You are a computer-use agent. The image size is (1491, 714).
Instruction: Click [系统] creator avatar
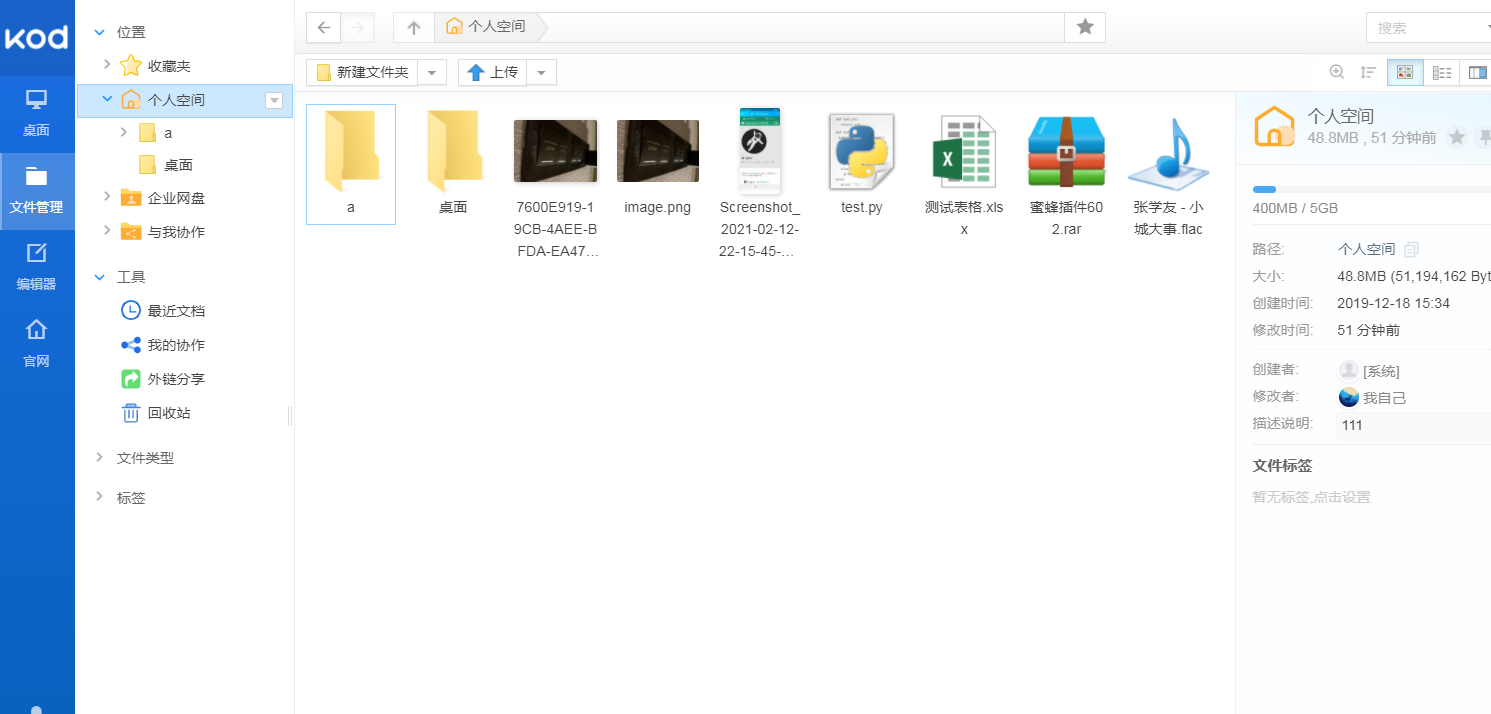pyautogui.click(x=1349, y=370)
